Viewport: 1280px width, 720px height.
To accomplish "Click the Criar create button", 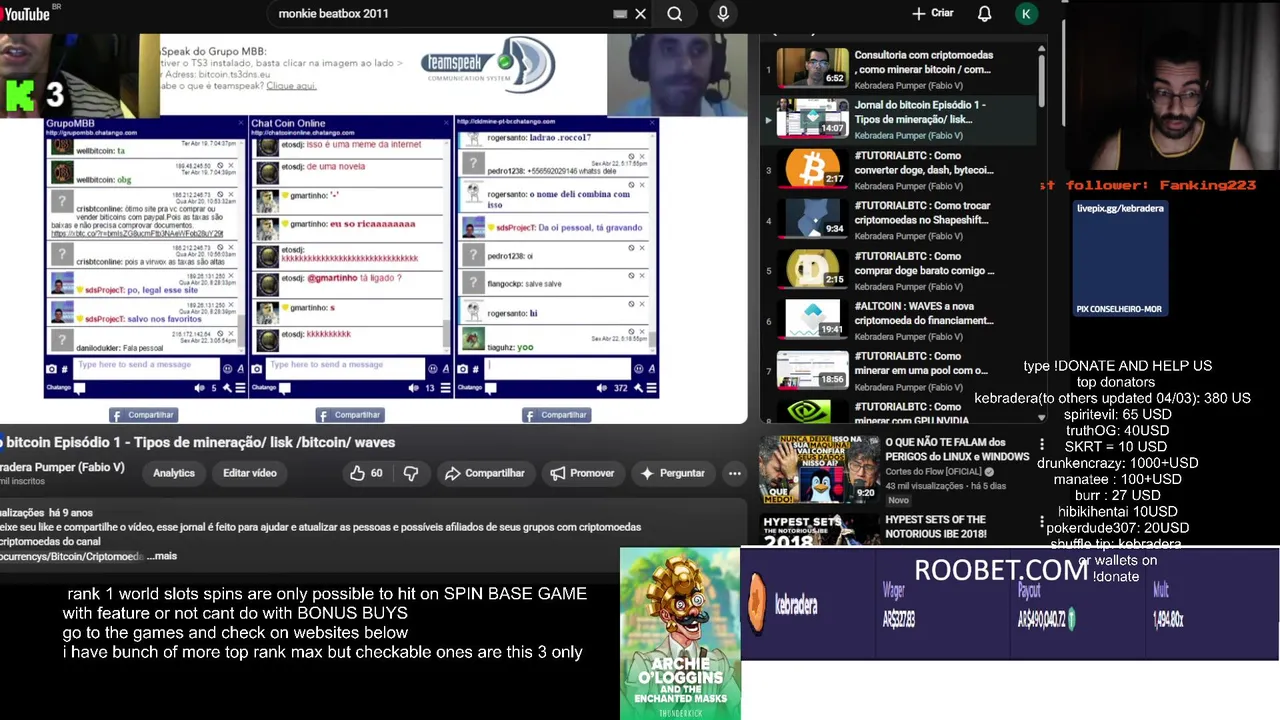I will click(932, 14).
